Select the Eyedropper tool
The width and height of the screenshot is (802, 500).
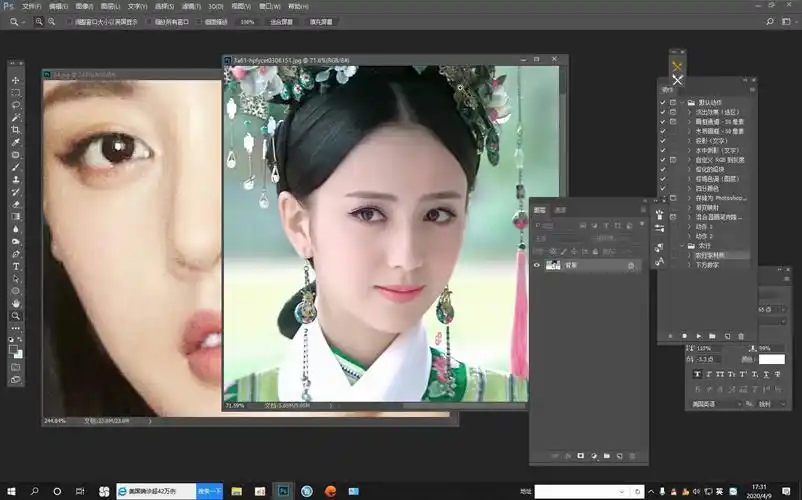point(16,142)
